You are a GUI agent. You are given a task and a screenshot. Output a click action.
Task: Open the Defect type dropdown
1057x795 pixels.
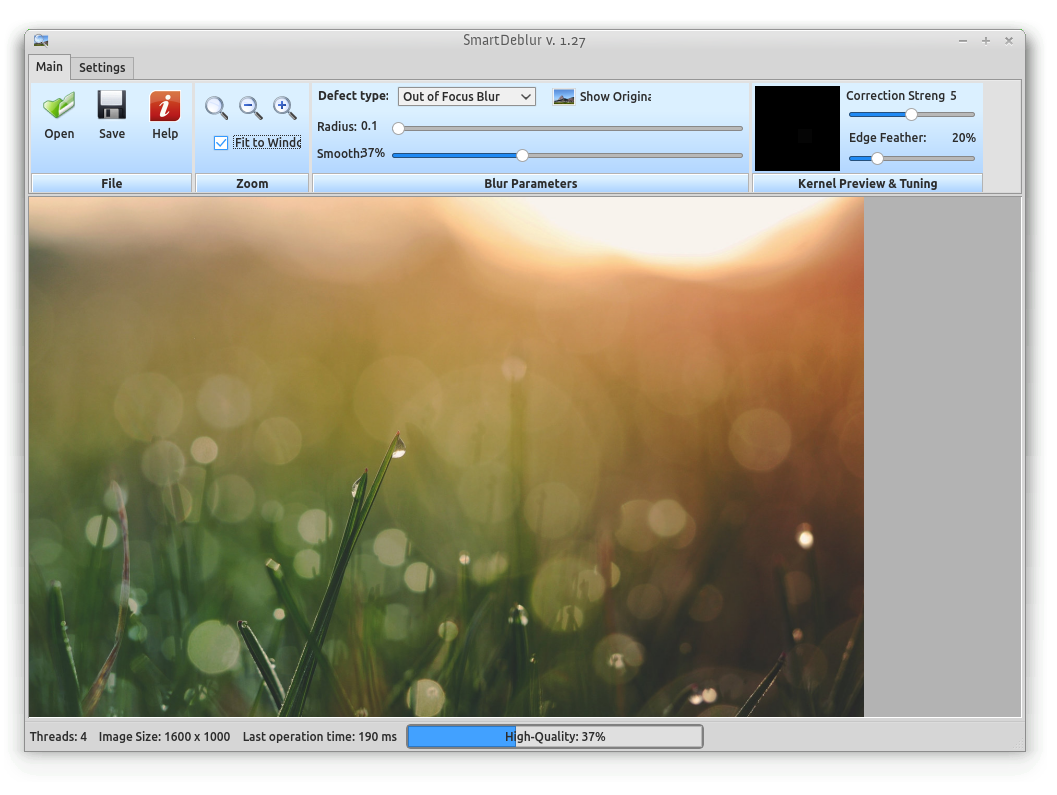(x=467, y=97)
